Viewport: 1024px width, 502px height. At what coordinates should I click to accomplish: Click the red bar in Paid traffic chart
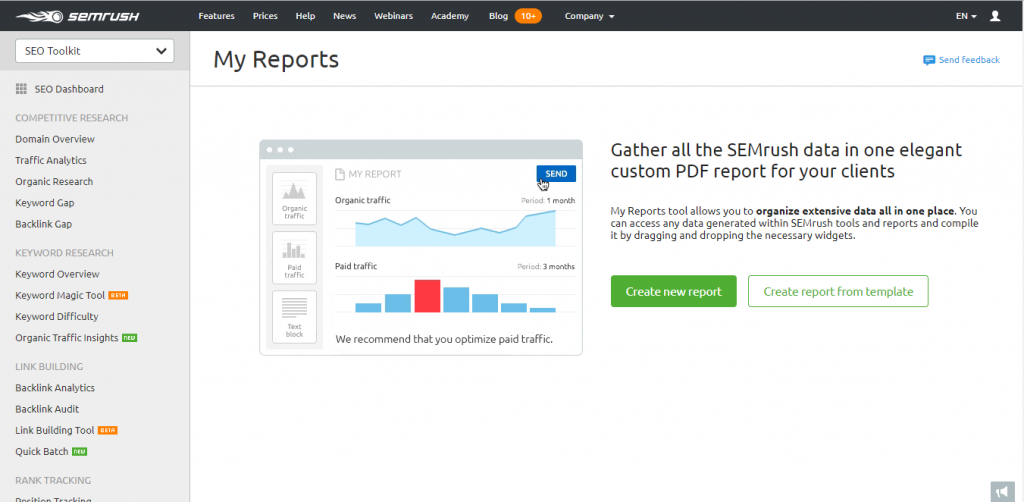coord(427,296)
